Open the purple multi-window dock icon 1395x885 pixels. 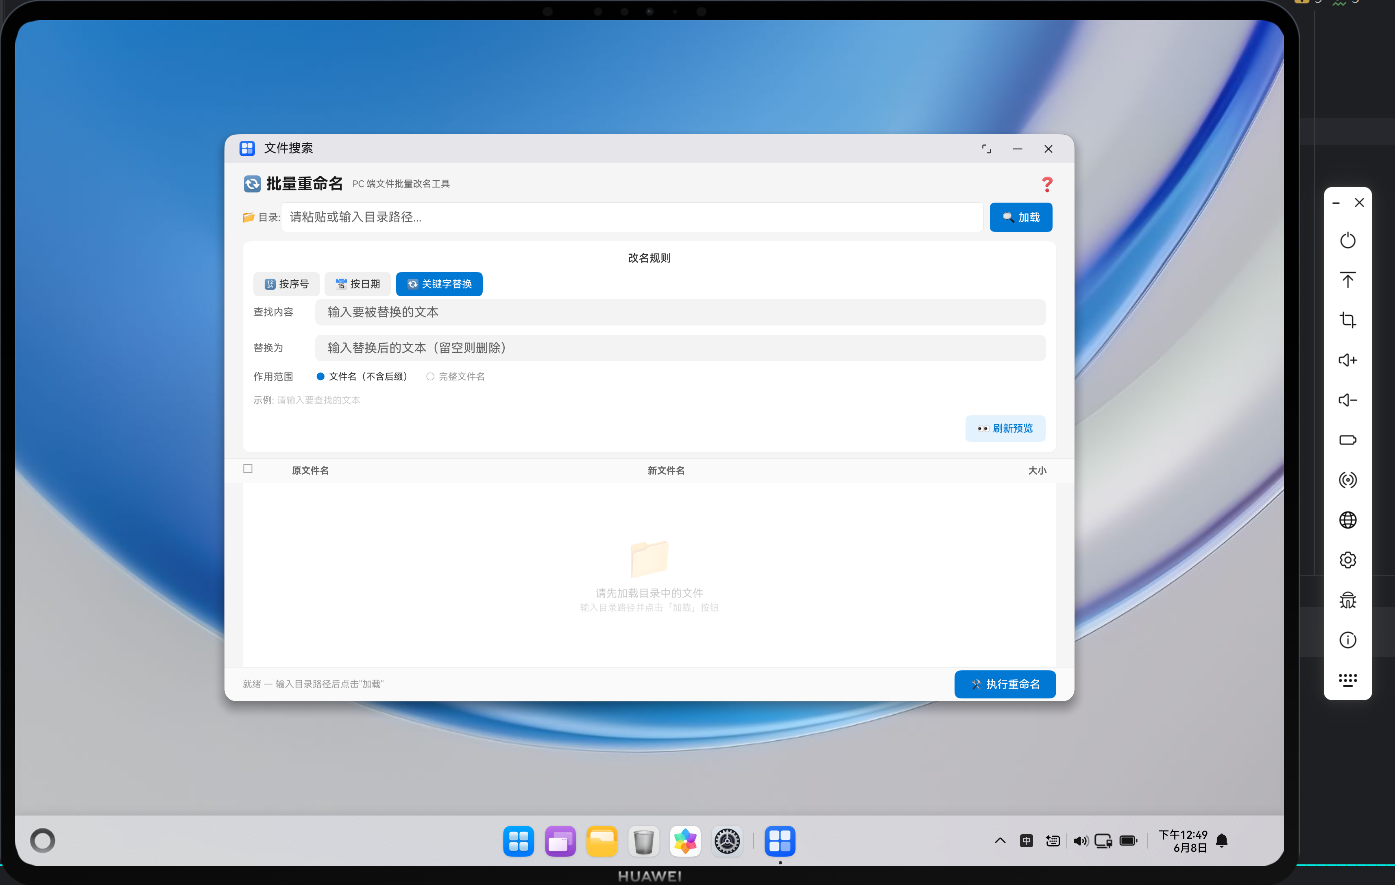click(x=560, y=841)
